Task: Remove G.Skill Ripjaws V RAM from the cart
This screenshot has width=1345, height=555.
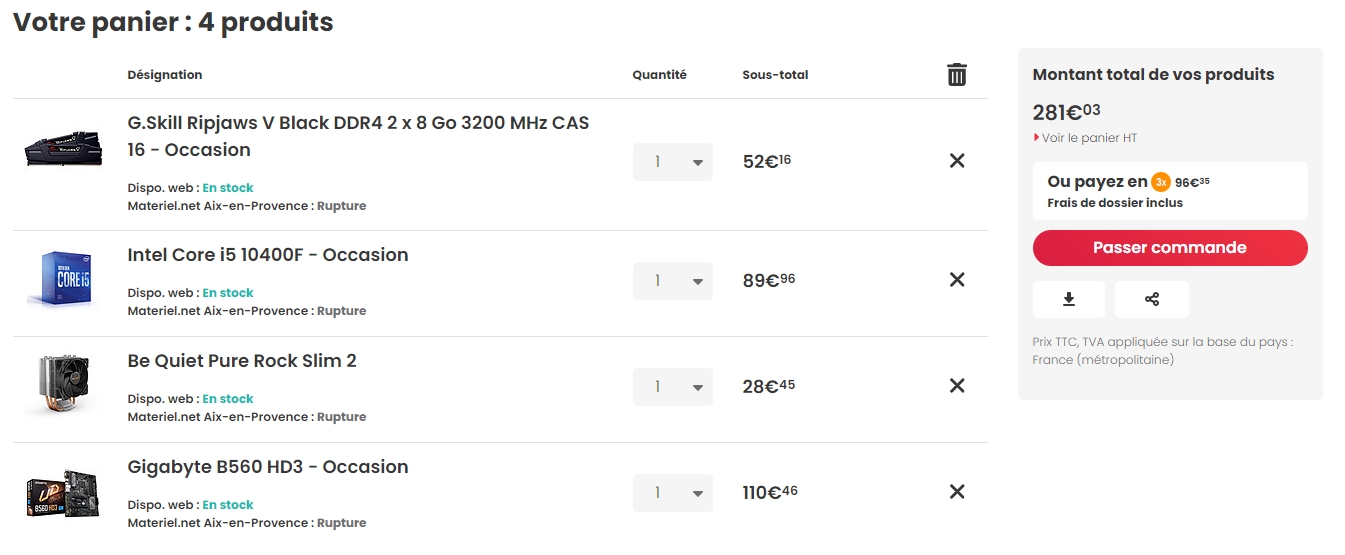Action: coord(957,161)
